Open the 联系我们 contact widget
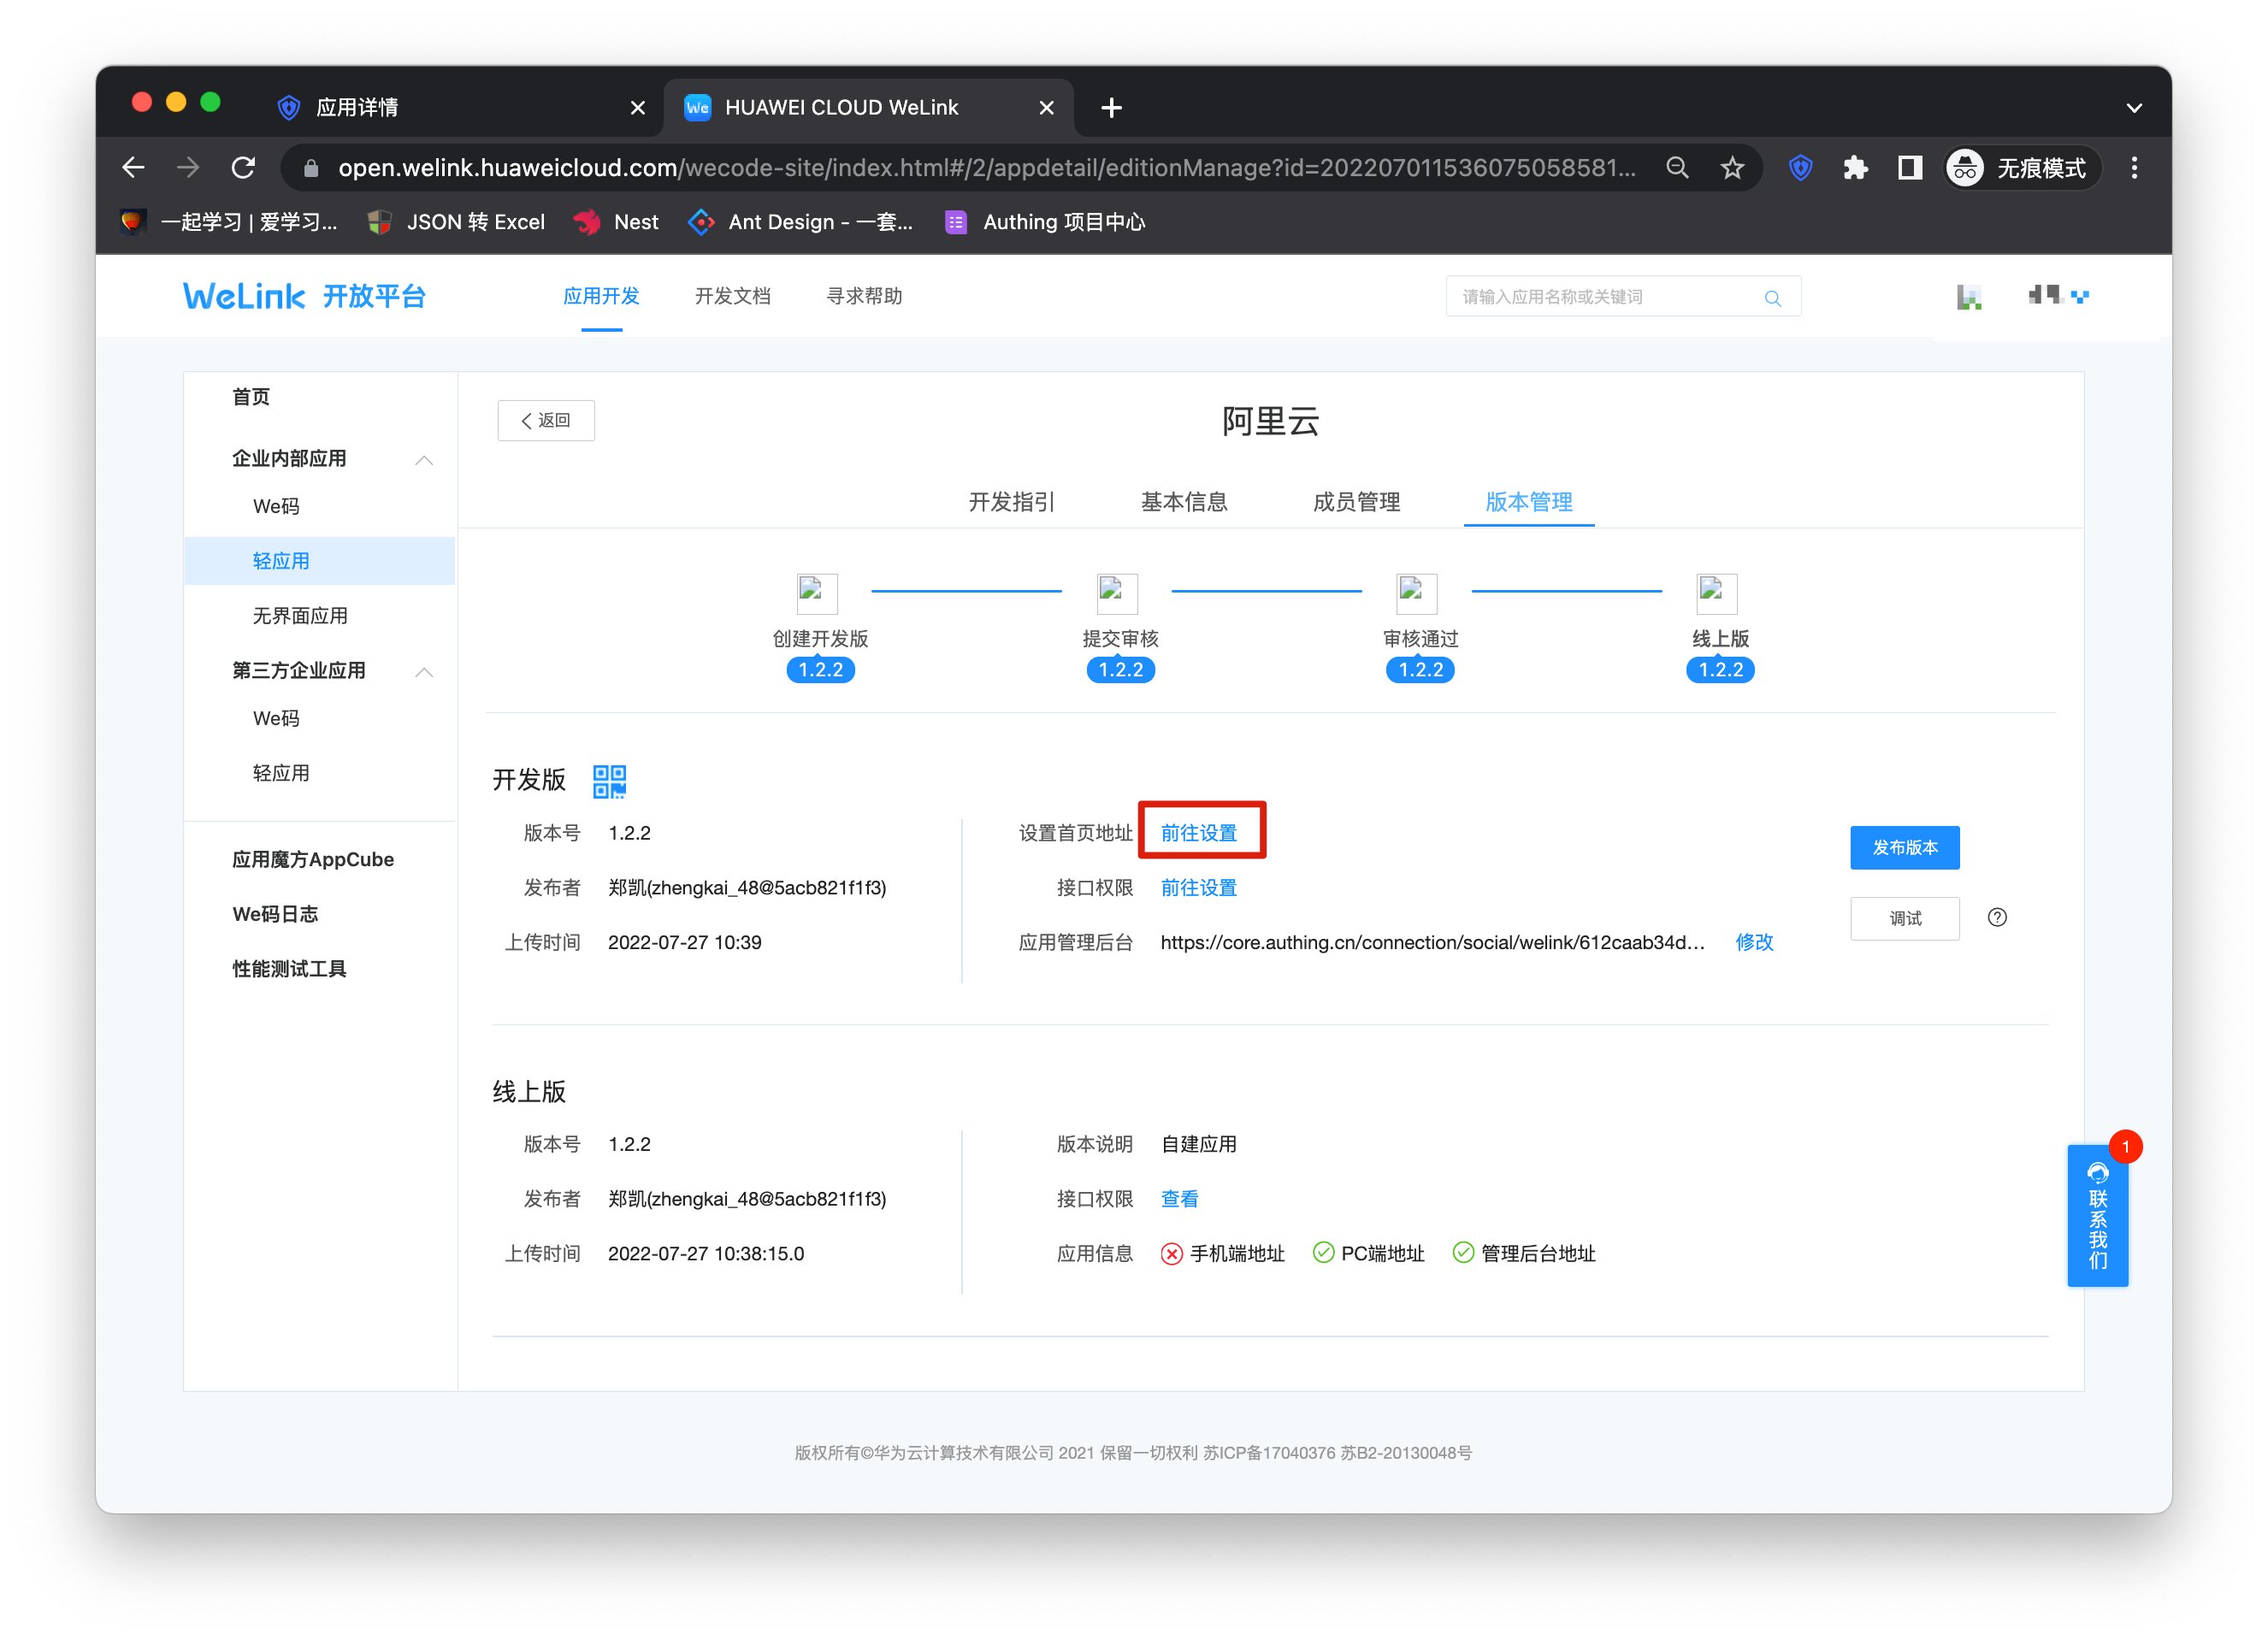Image resolution: width=2268 pixels, height=1640 pixels. click(2097, 1215)
